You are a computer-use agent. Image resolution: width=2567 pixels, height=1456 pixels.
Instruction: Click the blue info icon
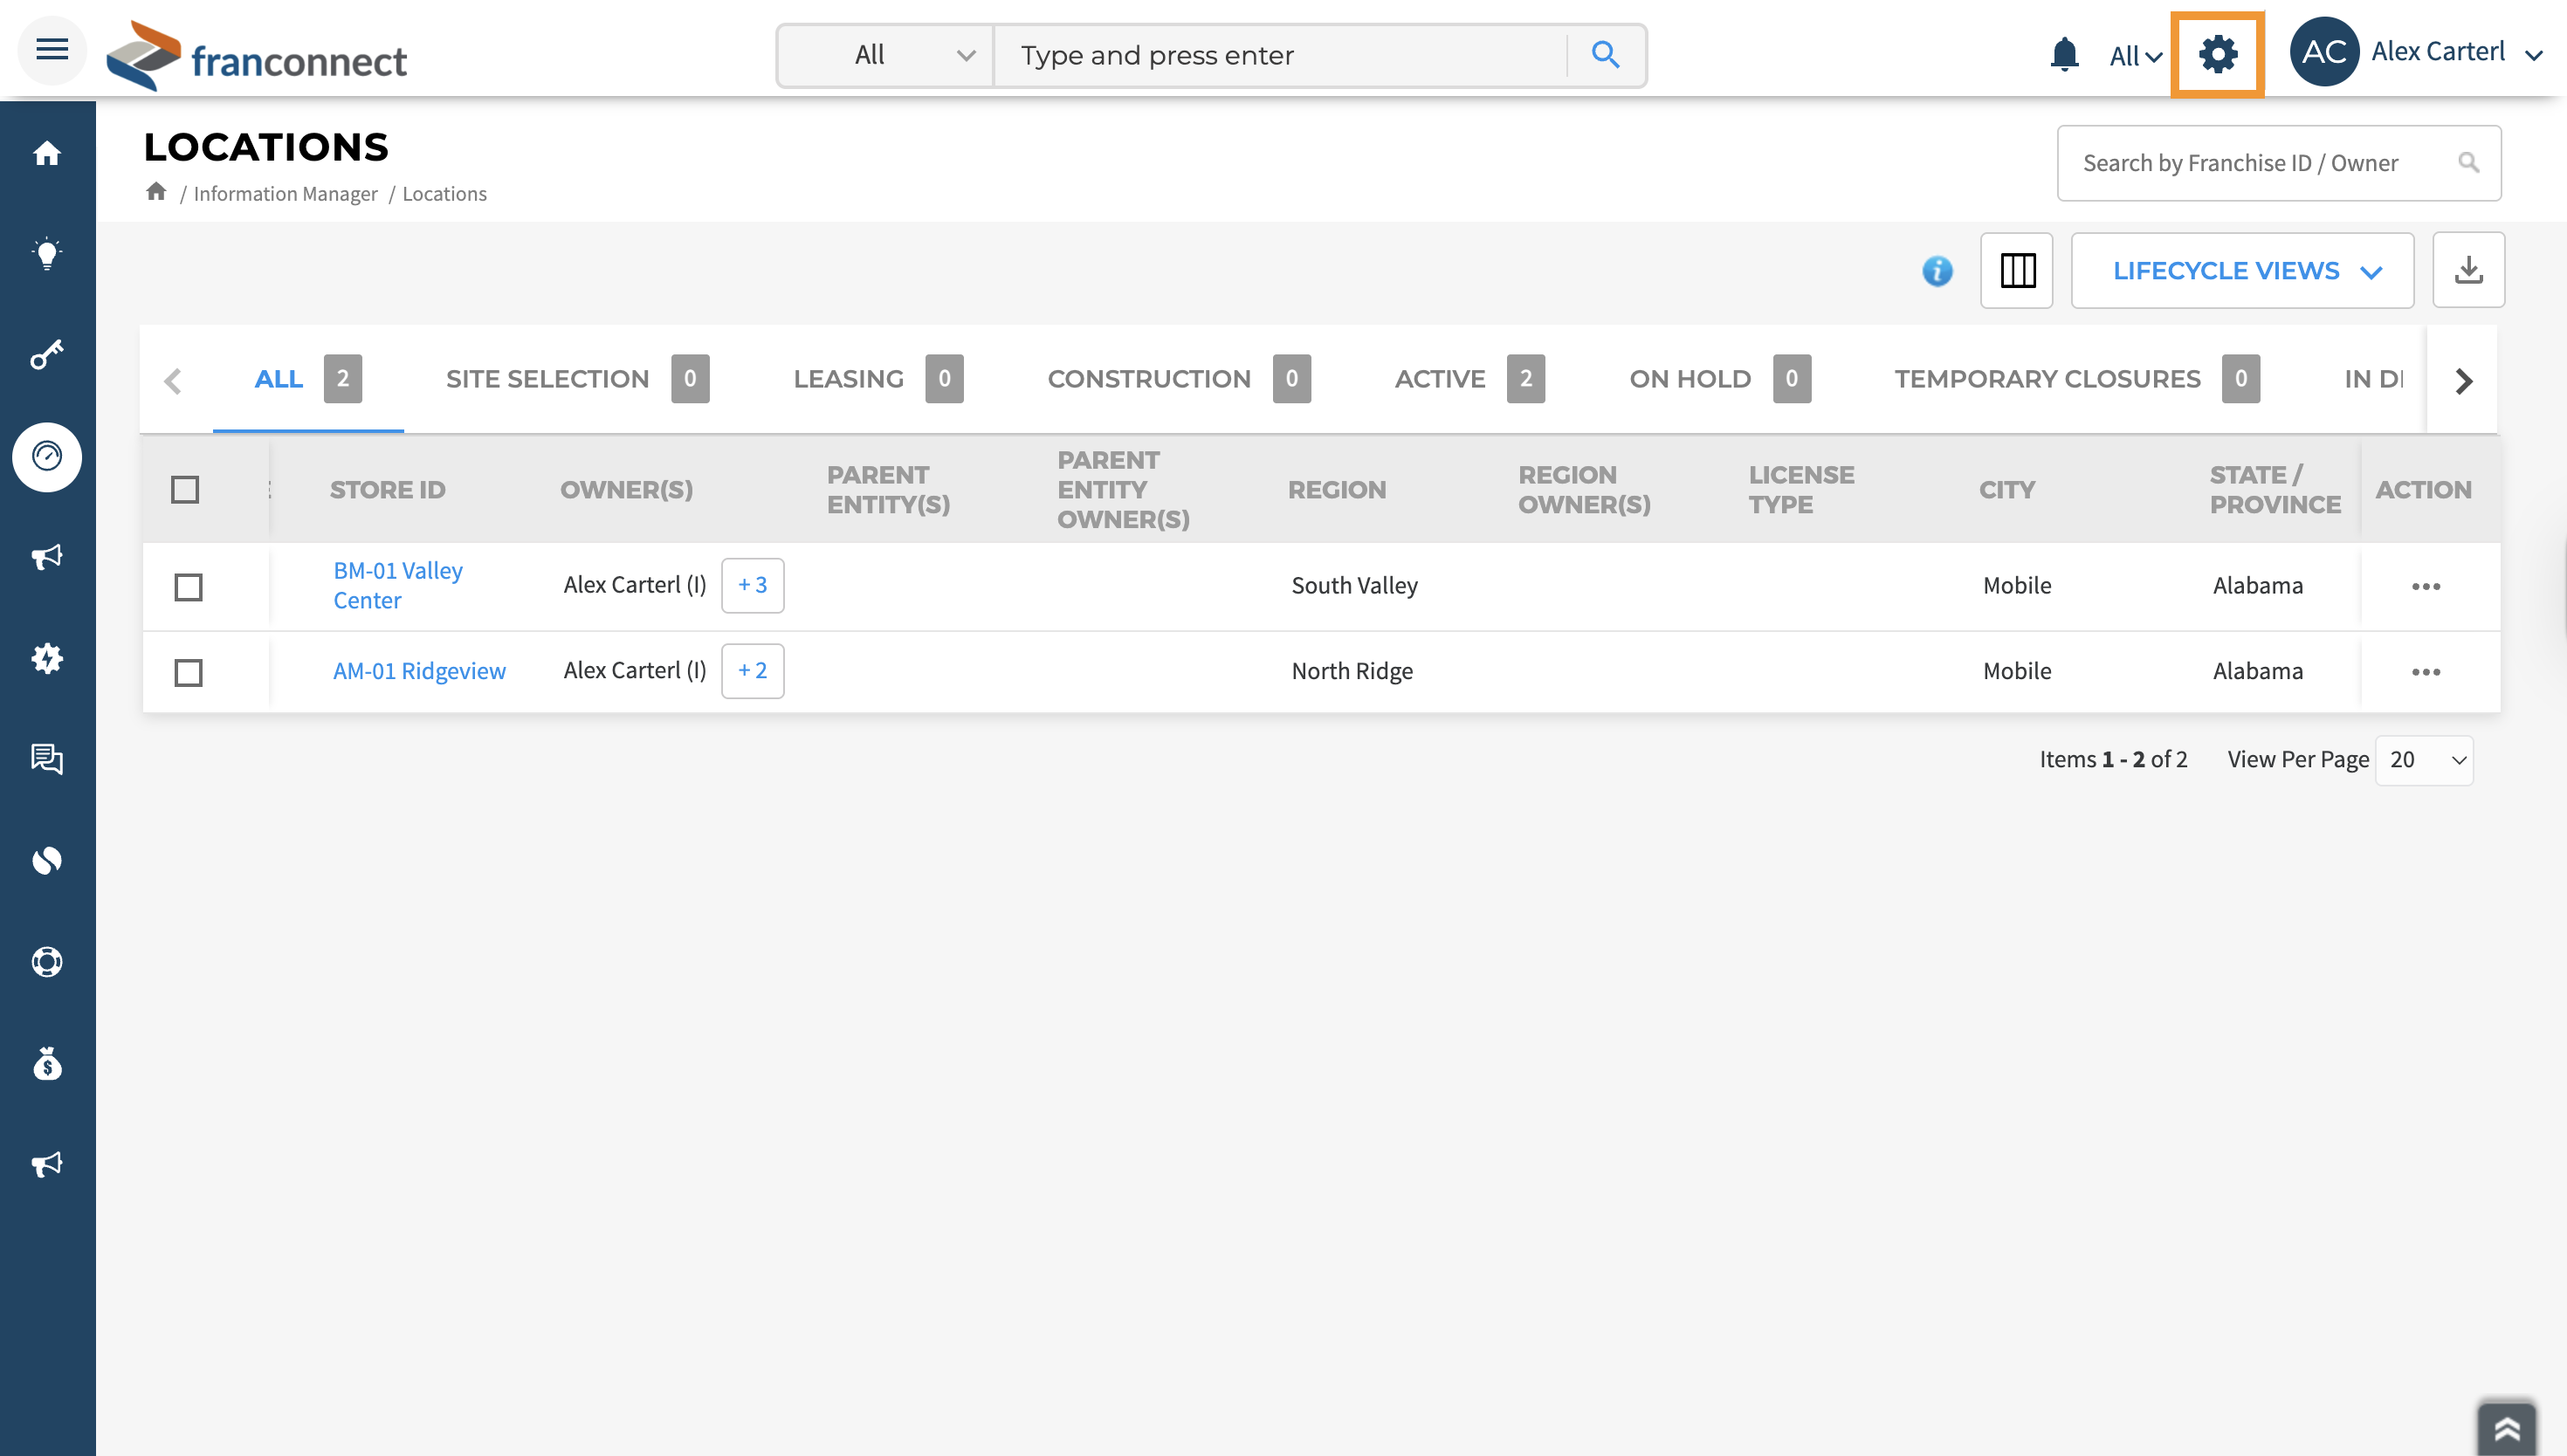pos(1937,271)
